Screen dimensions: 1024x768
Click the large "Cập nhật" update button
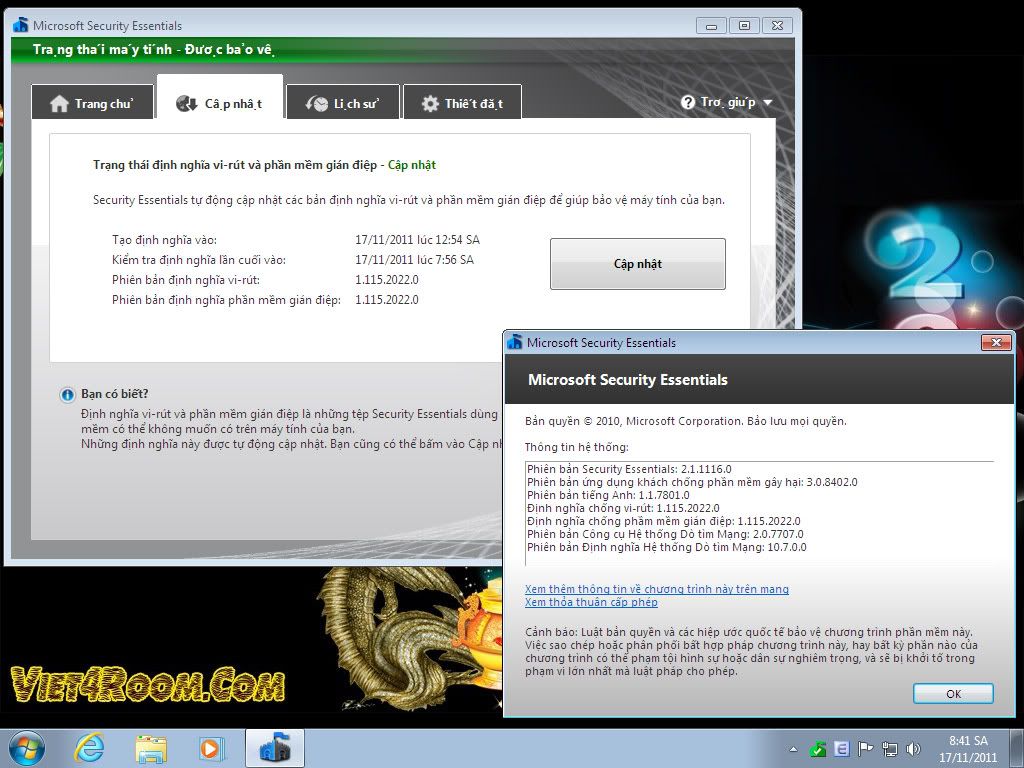pos(637,263)
